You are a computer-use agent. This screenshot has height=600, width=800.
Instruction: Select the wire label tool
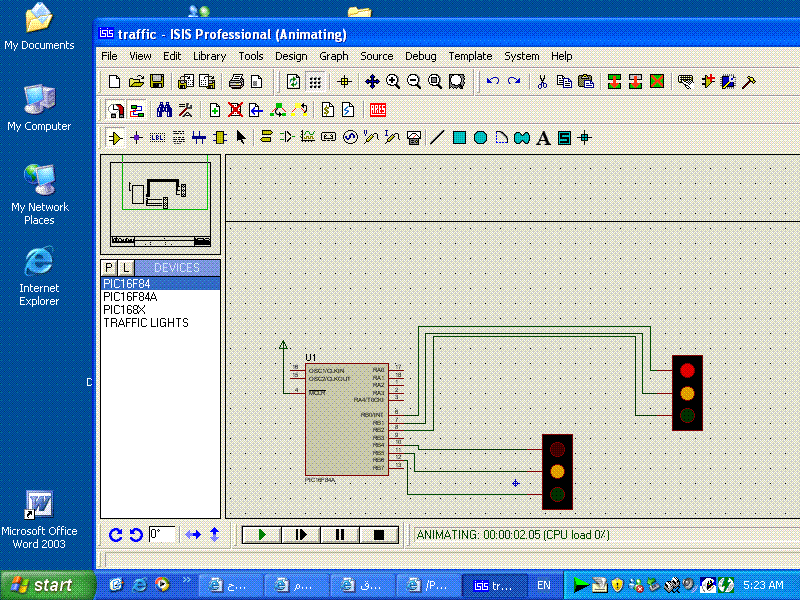[x=157, y=138]
